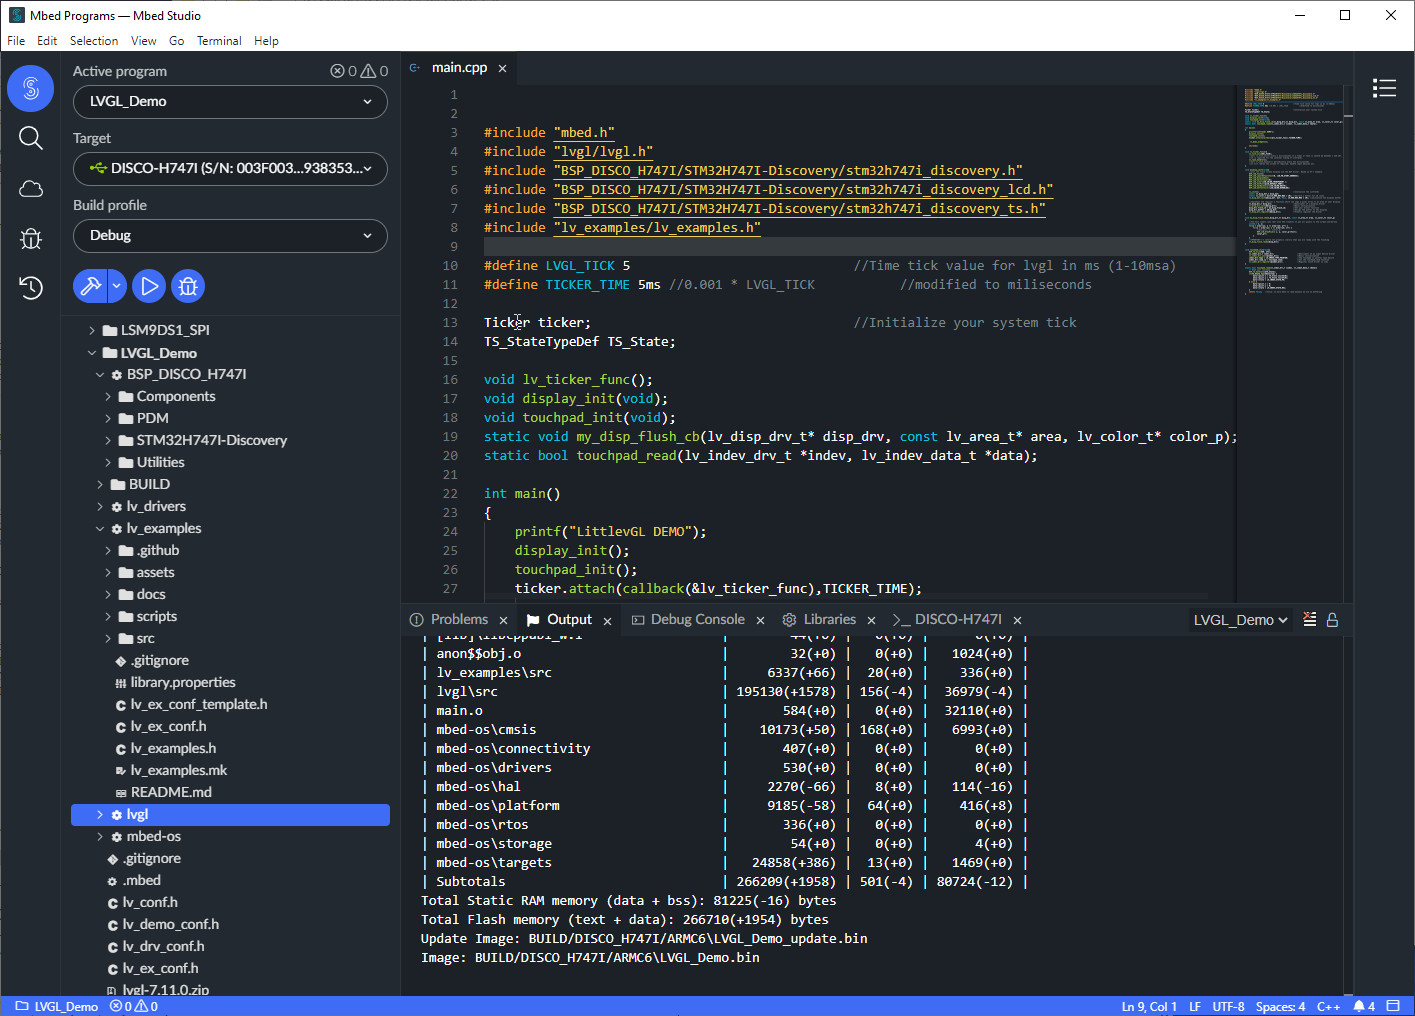The width and height of the screenshot is (1415, 1016).
Task: Open README.md in file tree
Action: [x=171, y=792]
